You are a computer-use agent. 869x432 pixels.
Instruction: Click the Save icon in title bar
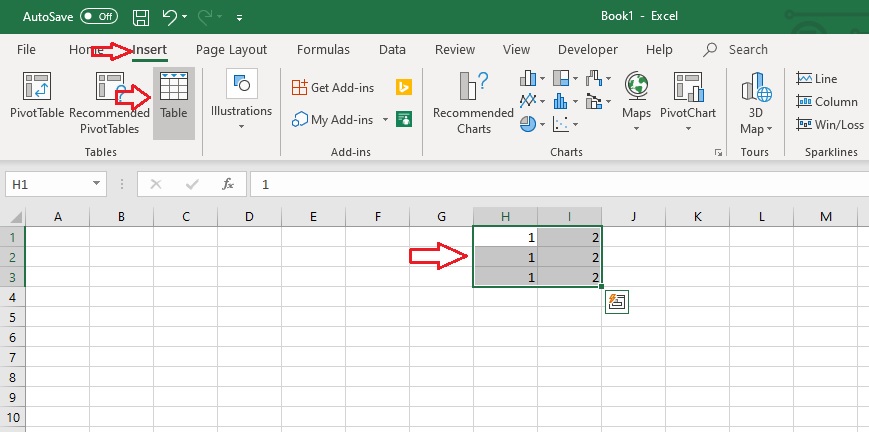[141, 17]
